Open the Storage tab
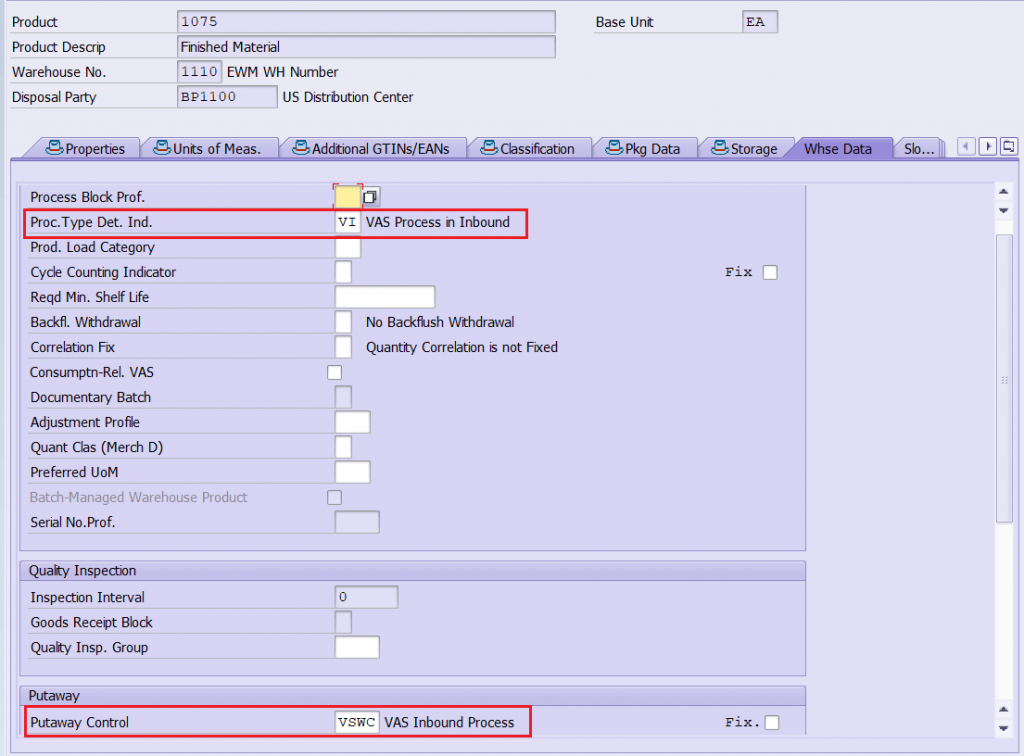The height and width of the screenshot is (756, 1024). pos(744,148)
